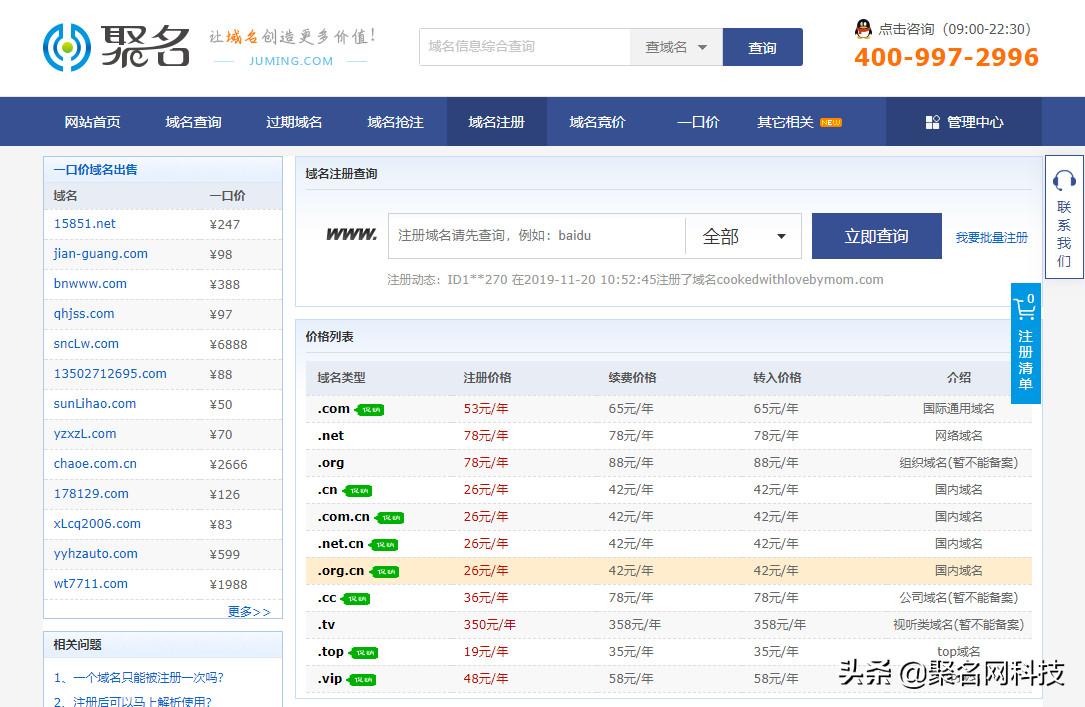Click the promo badge next to .vip
This screenshot has height=707, width=1085.
point(363,679)
